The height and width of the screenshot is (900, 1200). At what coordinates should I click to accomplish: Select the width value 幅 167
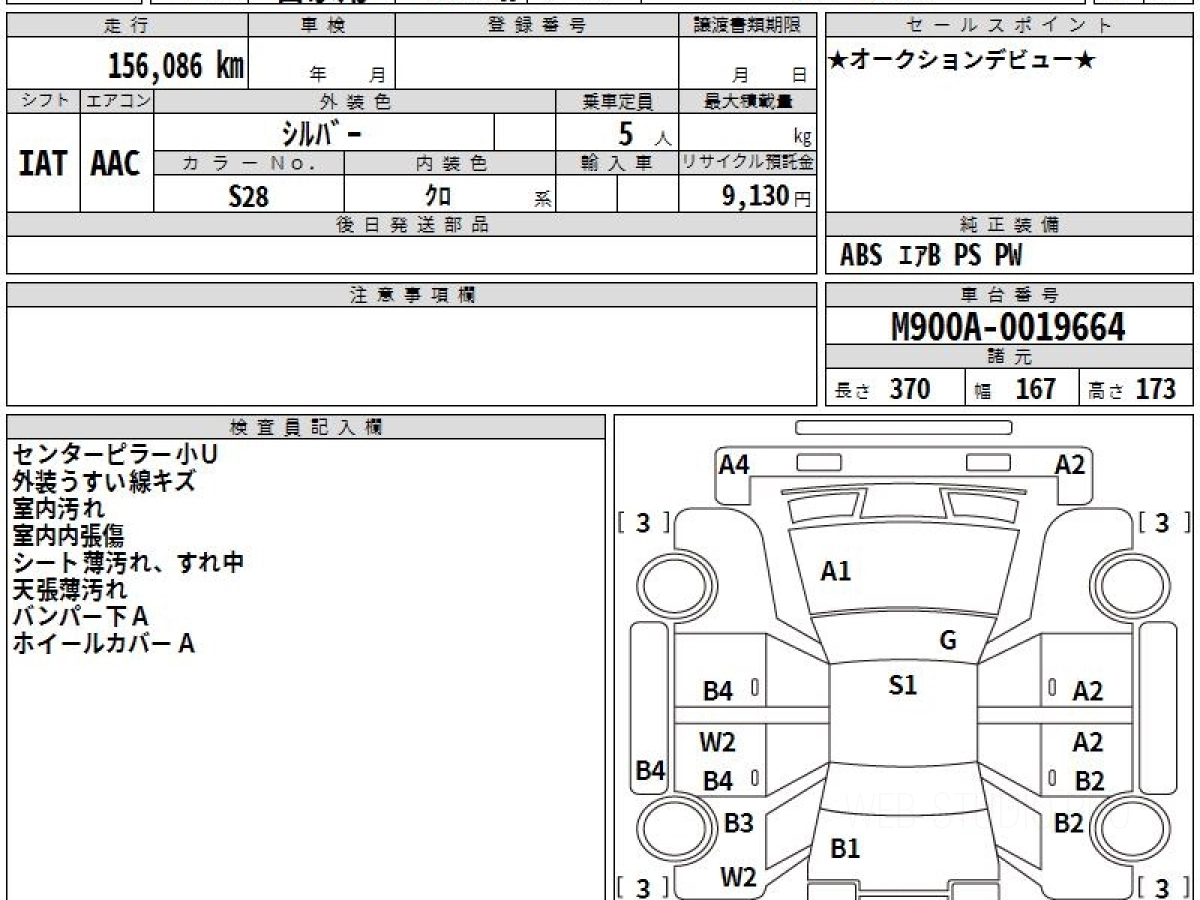click(x=1015, y=389)
